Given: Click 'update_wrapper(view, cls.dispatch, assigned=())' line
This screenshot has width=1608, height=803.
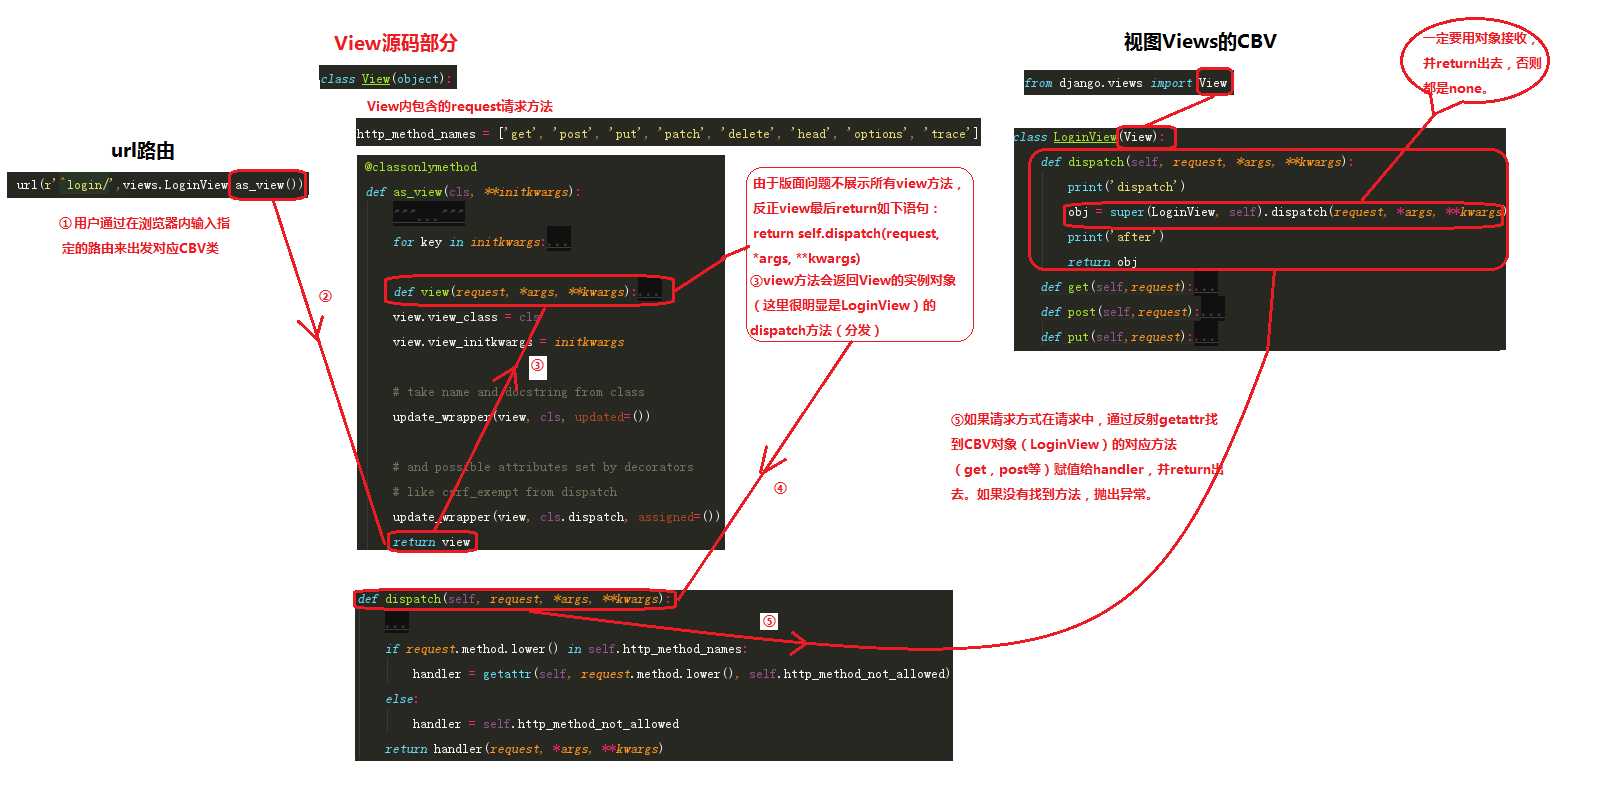Looking at the screenshot, I should tap(556, 517).
